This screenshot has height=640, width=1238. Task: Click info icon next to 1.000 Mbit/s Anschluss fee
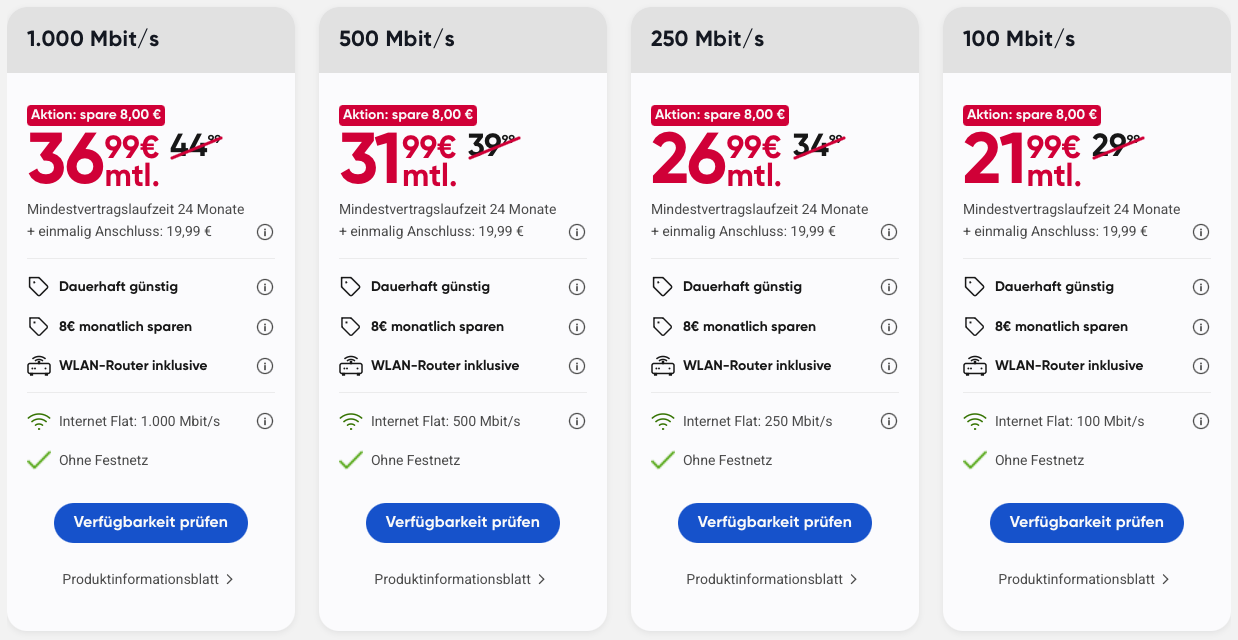(265, 232)
